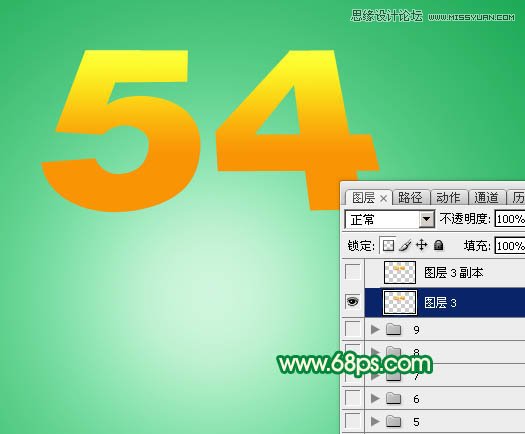Image resolution: width=525 pixels, height=434 pixels.
Task: Expand layer group 9 triangle
Action: [x=375, y=330]
